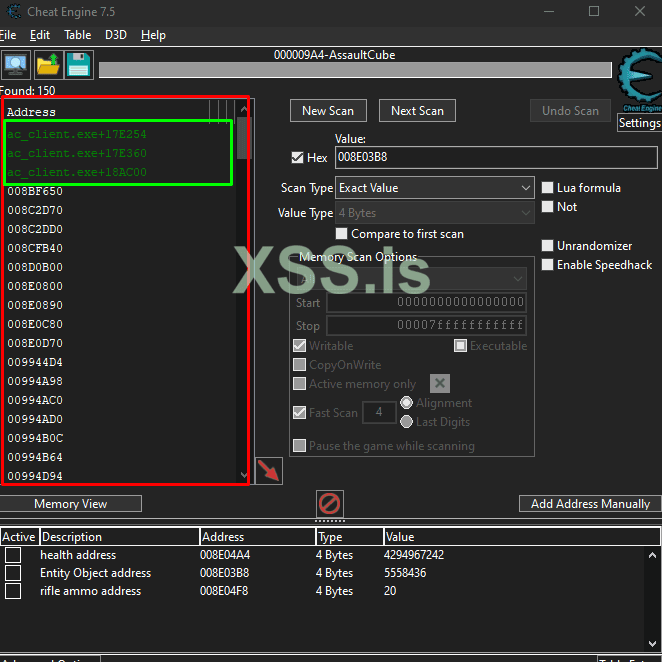Image resolution: width=662 pixels, height=662 pixels.
Task: Open the D3D menu
Action: click(x=116, y=35)
